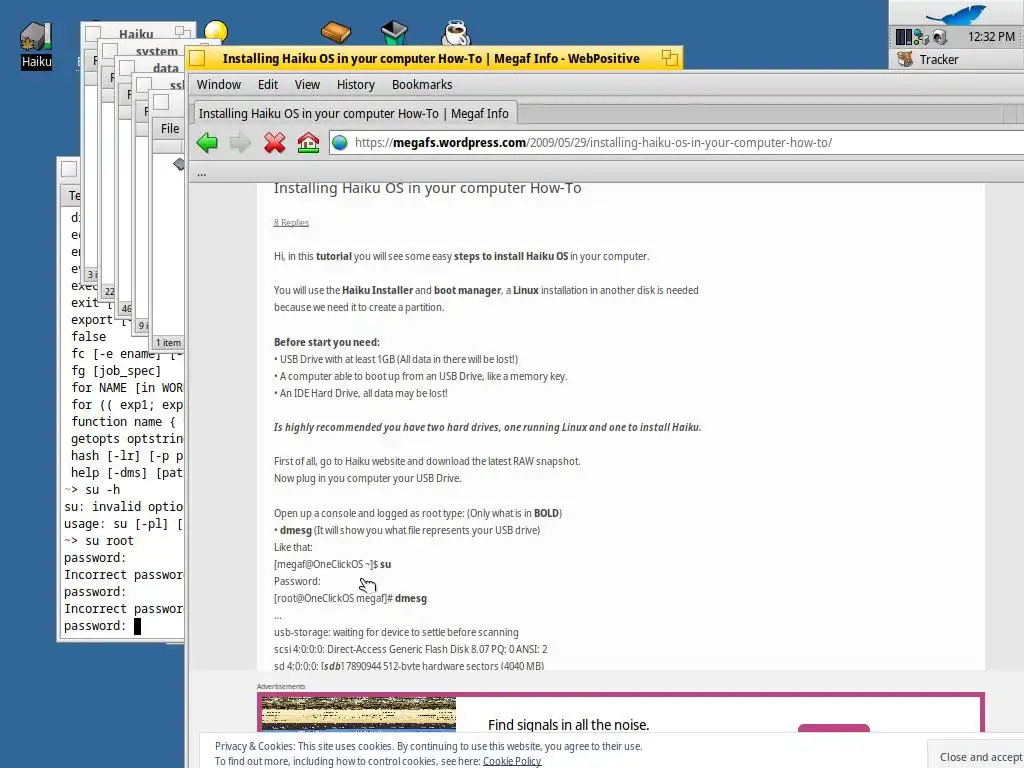Screen dimensions: 1024x768
Task: Go to the home page icon
Action: (x=308, y=142)
